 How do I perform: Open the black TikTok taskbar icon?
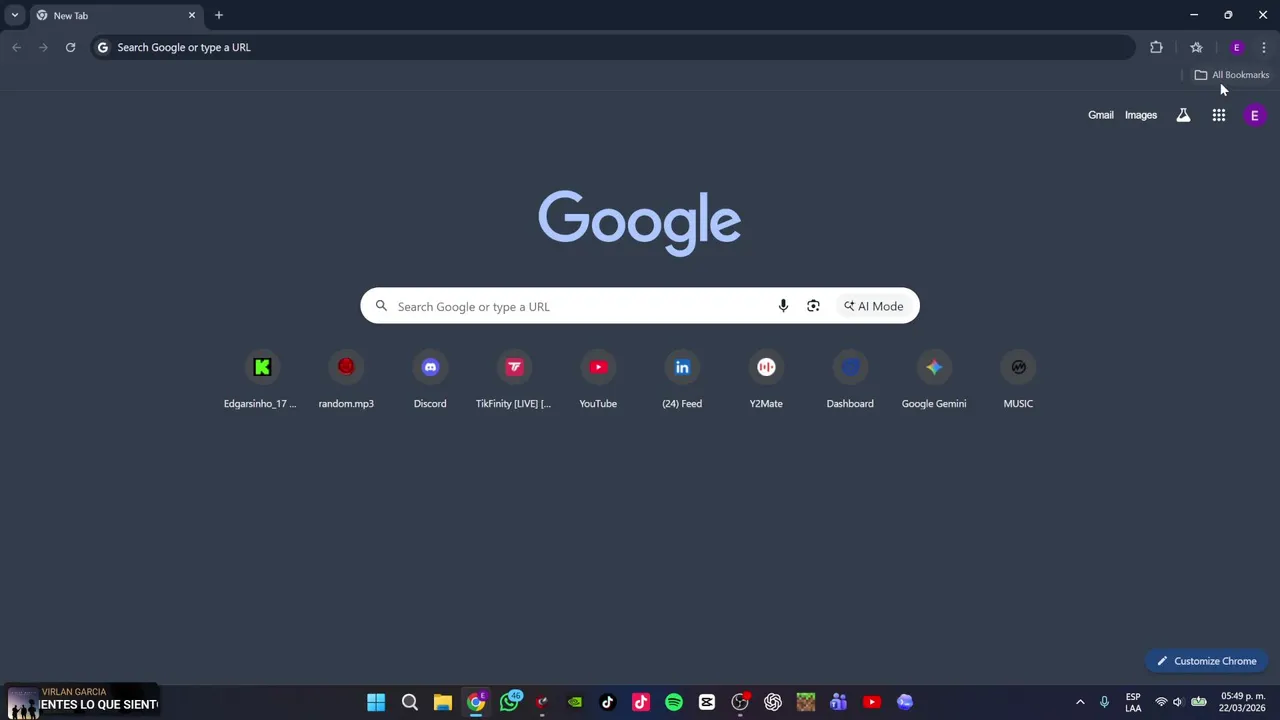tap(608, 702)
